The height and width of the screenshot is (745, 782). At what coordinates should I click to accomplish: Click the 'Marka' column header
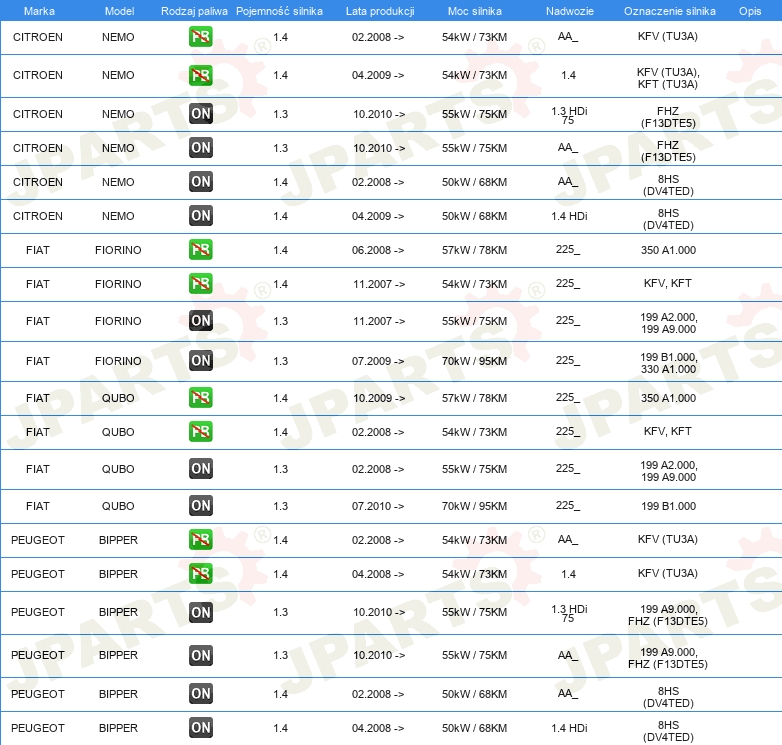(39, 11)
